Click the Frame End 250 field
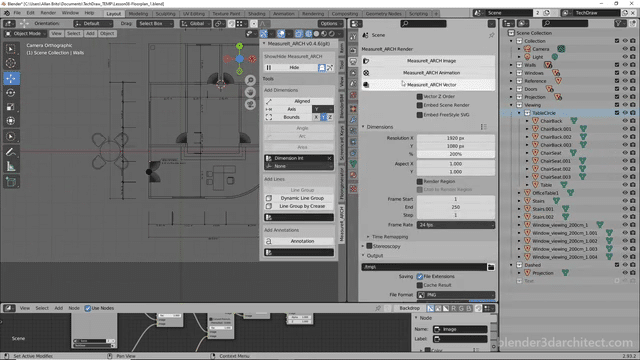Image resolution: width=640 pixels, height=360 pixels. tap(456, 207)
